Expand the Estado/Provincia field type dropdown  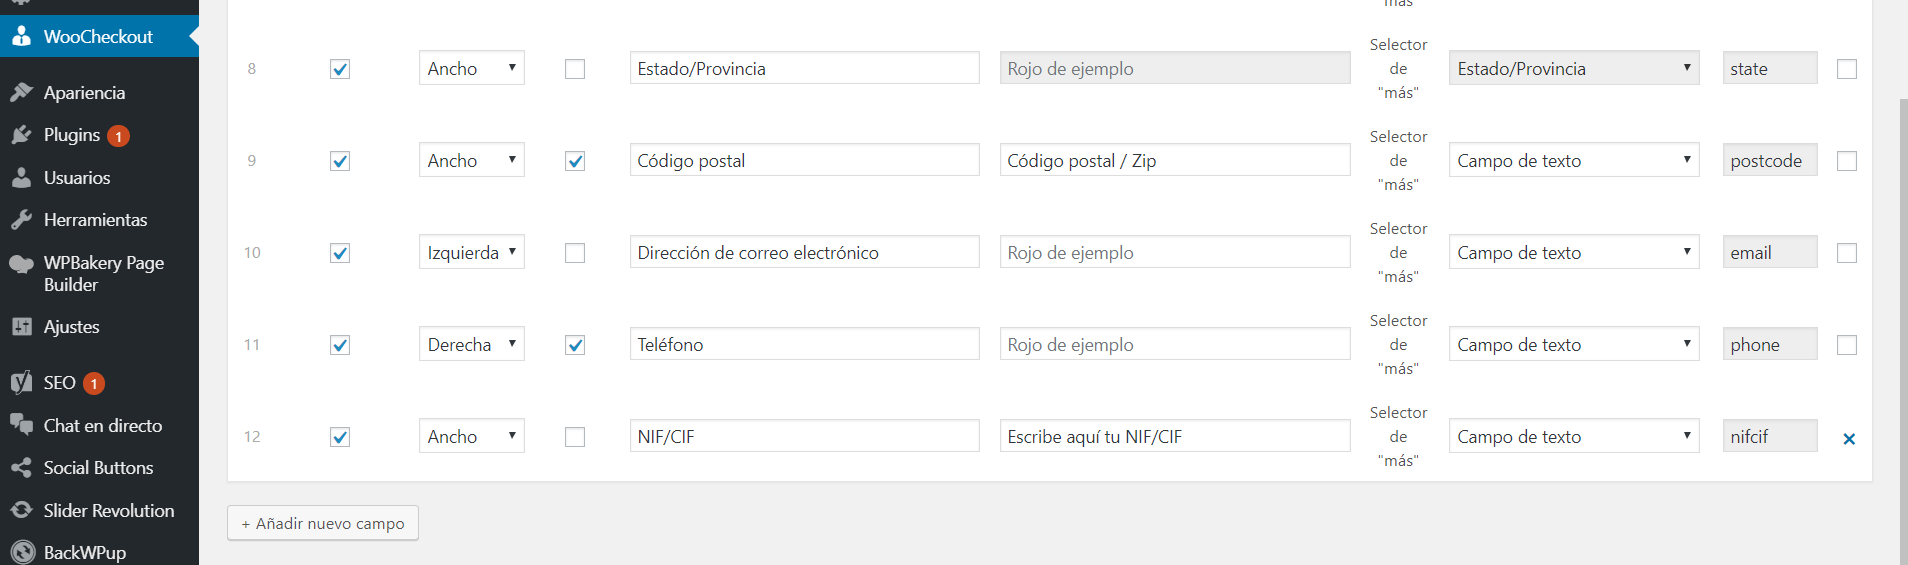point(1573,69)
